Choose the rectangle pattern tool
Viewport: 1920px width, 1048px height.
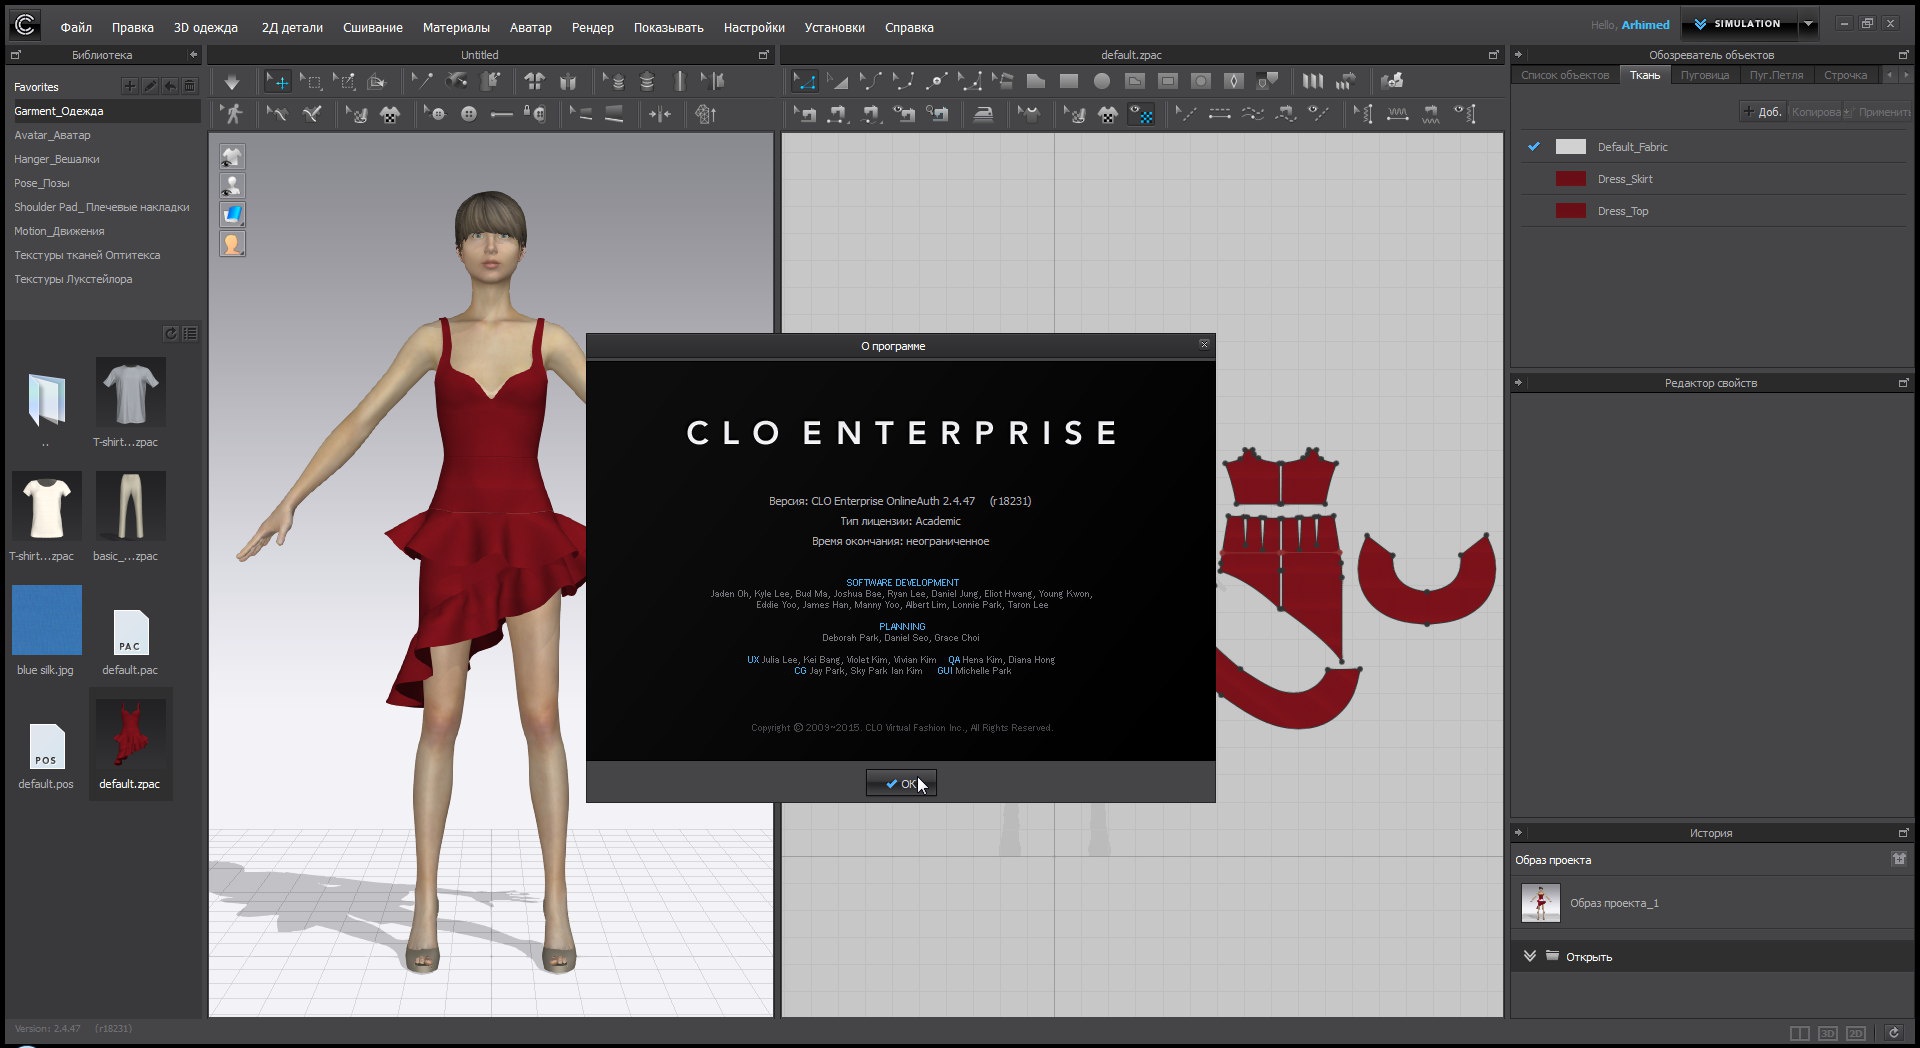1069,81
